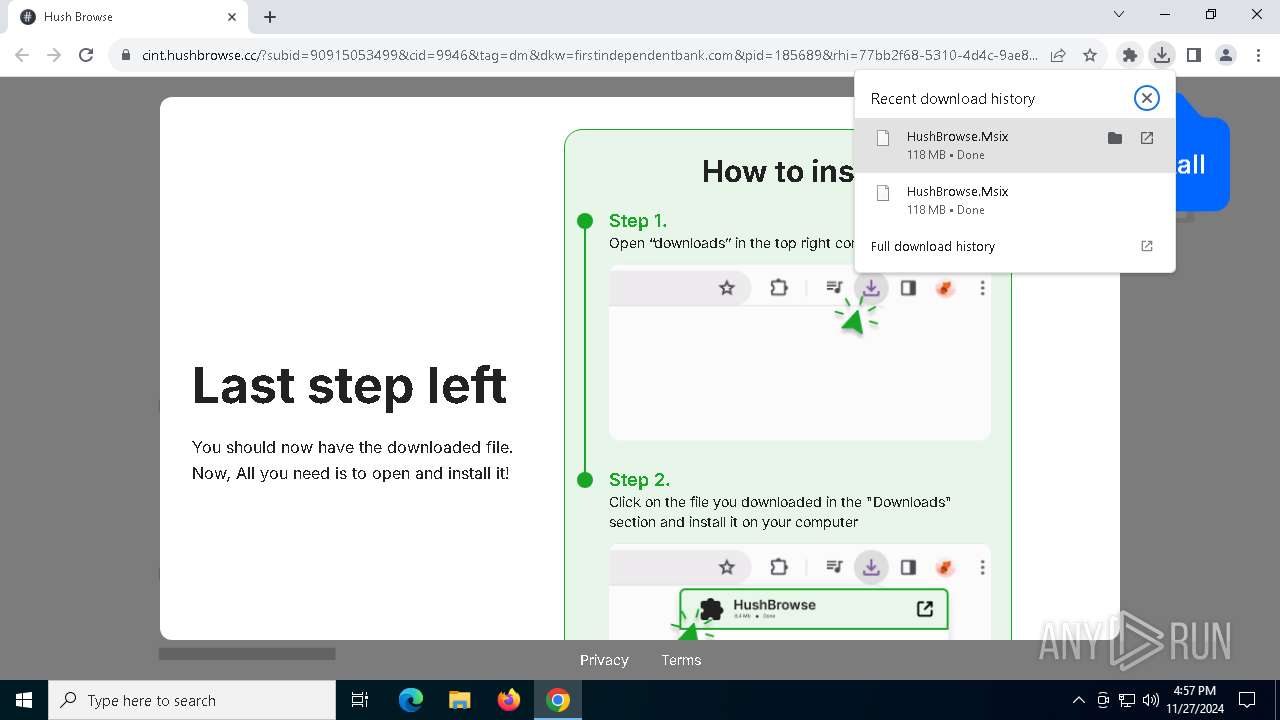Close the Hush Browse tab
This screenshot has height=720, width=1280.
[232, 17]
